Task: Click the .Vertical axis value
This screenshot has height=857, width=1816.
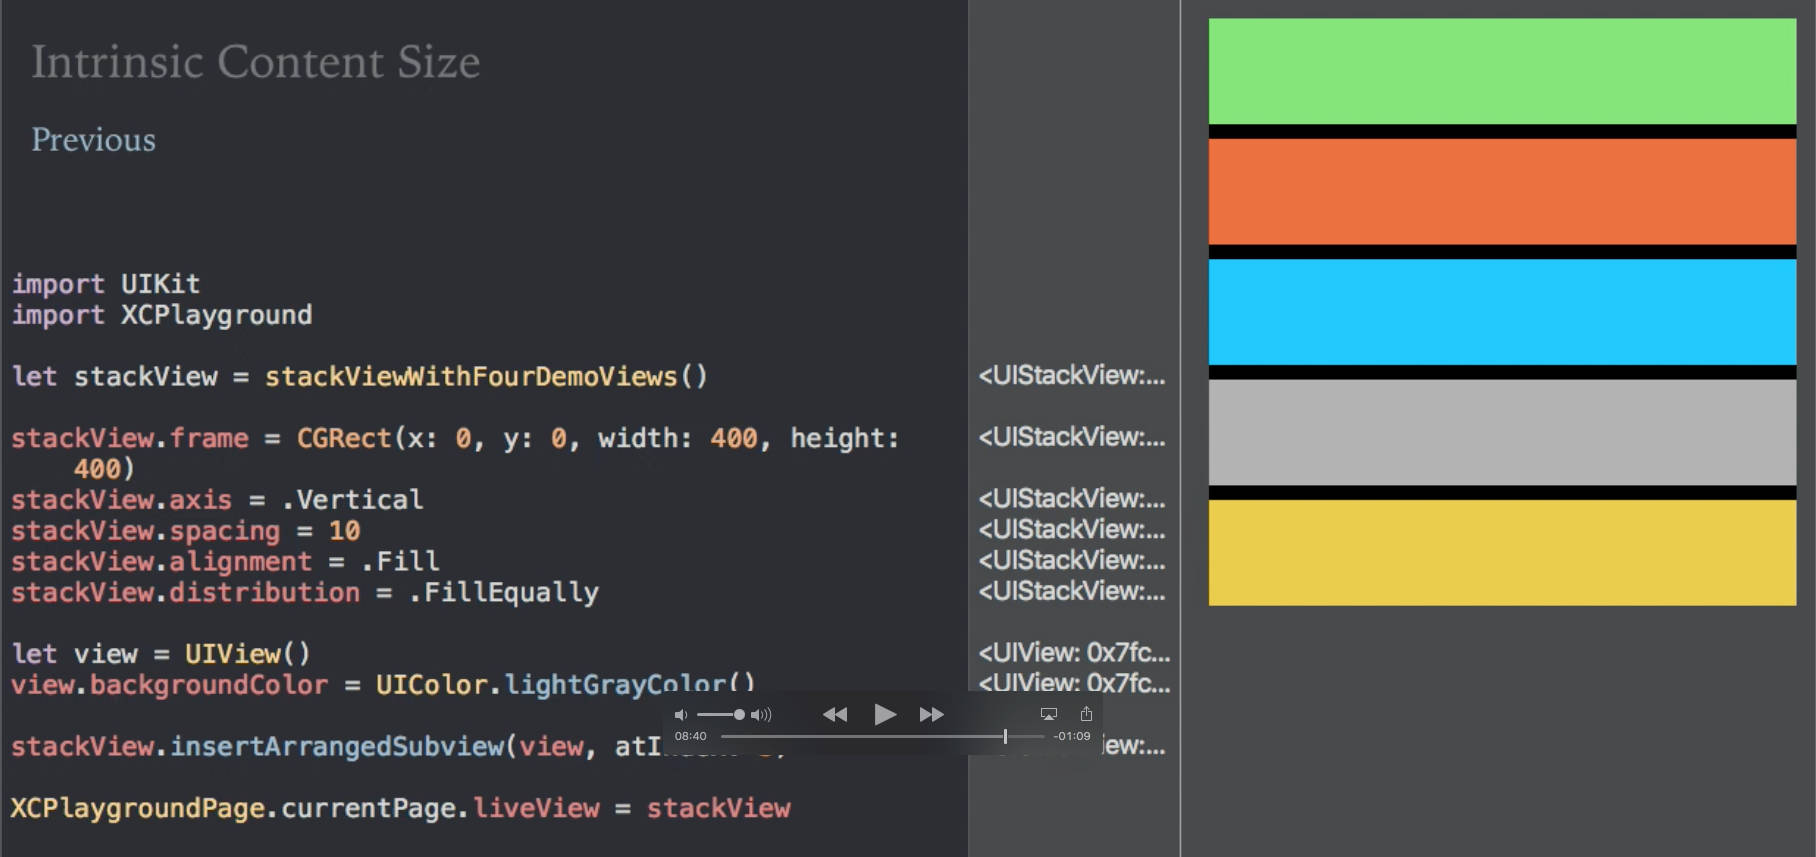Action: 352,500
